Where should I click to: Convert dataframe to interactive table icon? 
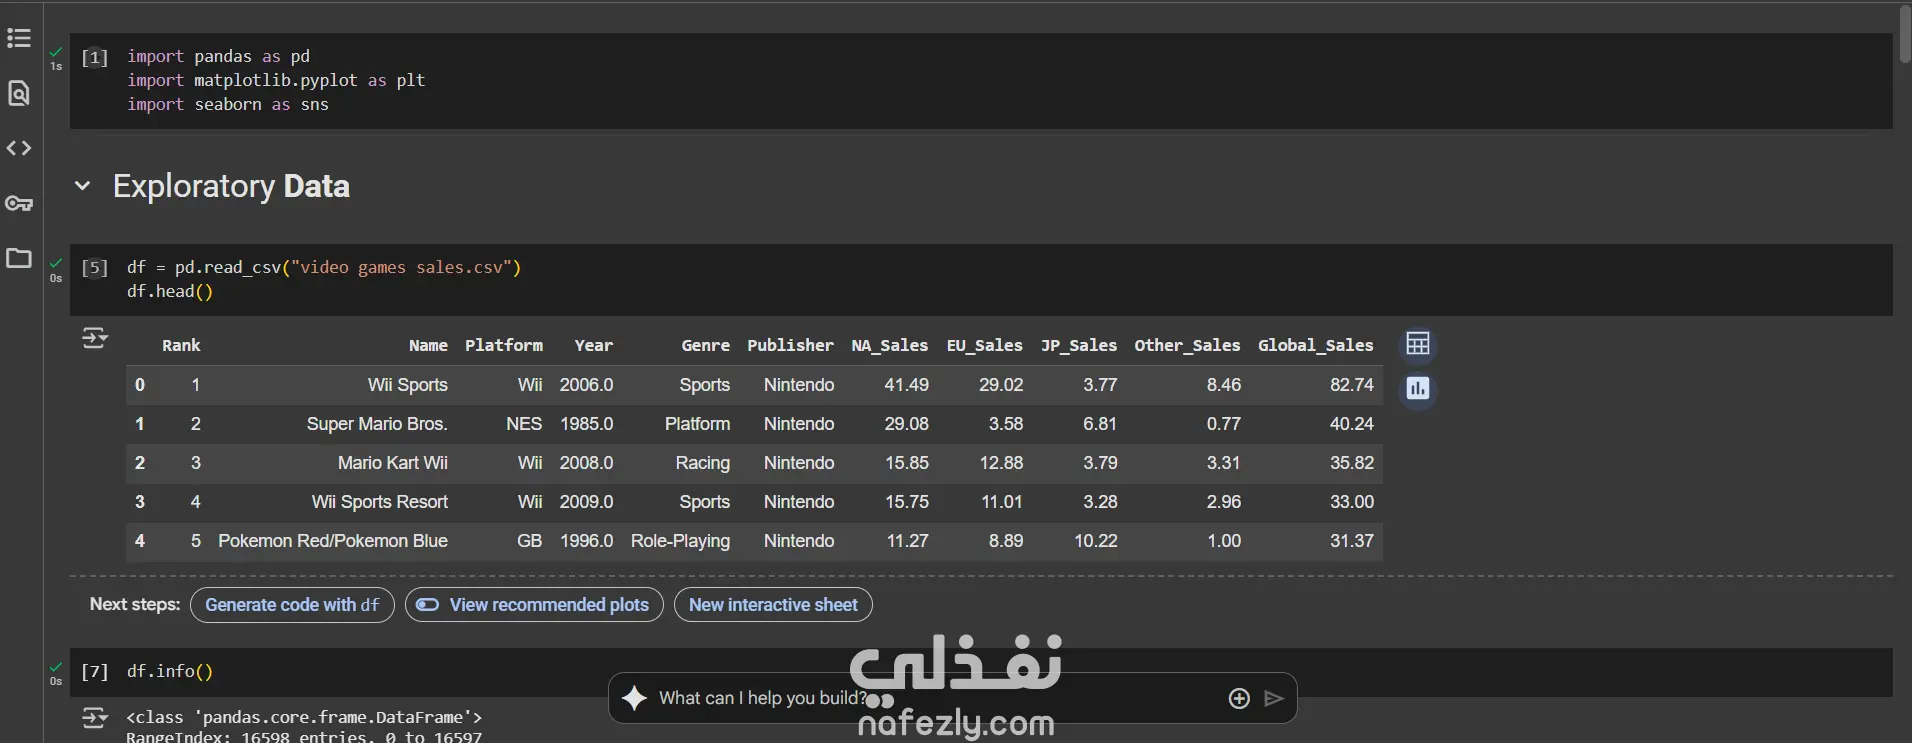(1418, 345)
